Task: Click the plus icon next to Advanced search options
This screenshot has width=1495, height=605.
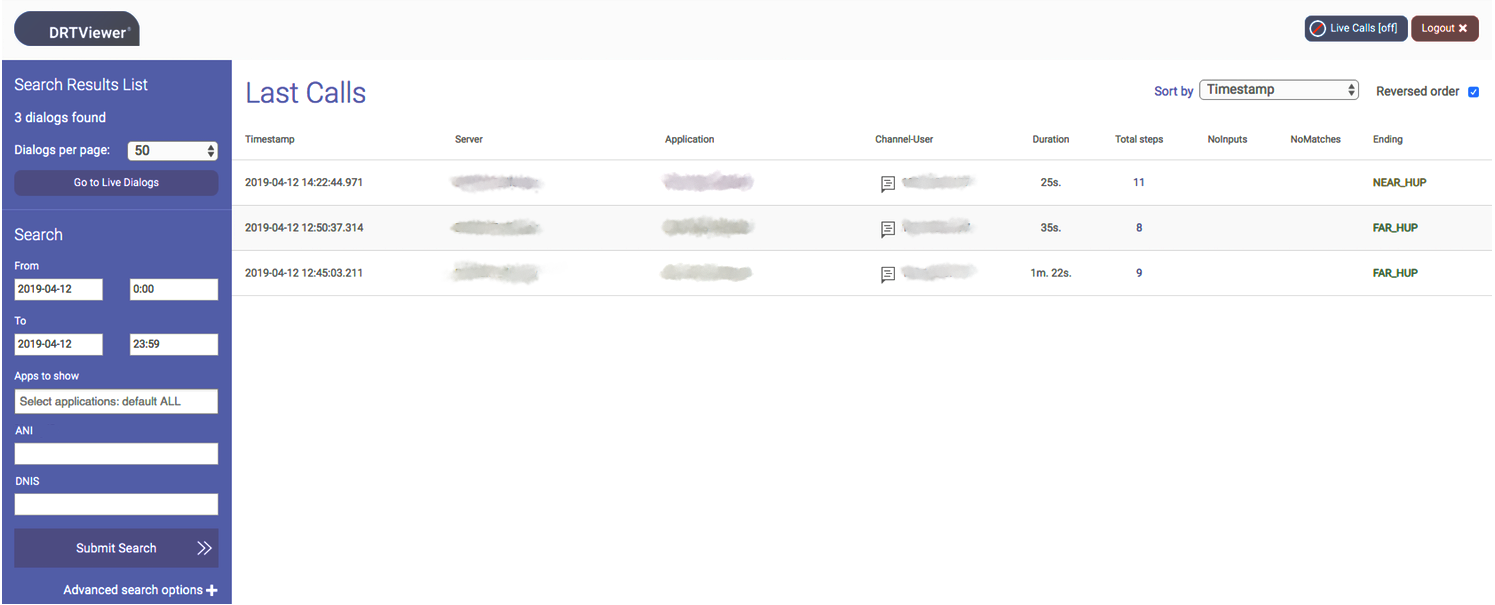Action: pyautogui.click(x=211, y=590)
